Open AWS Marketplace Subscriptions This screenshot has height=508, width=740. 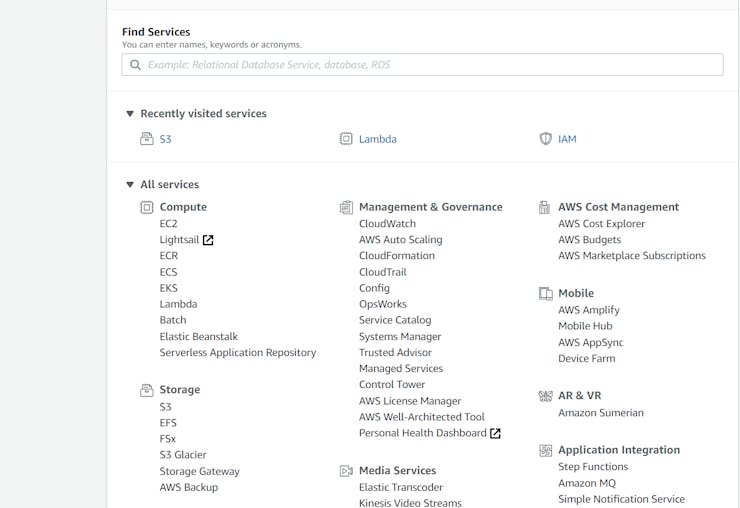click(x=632, y=256)
